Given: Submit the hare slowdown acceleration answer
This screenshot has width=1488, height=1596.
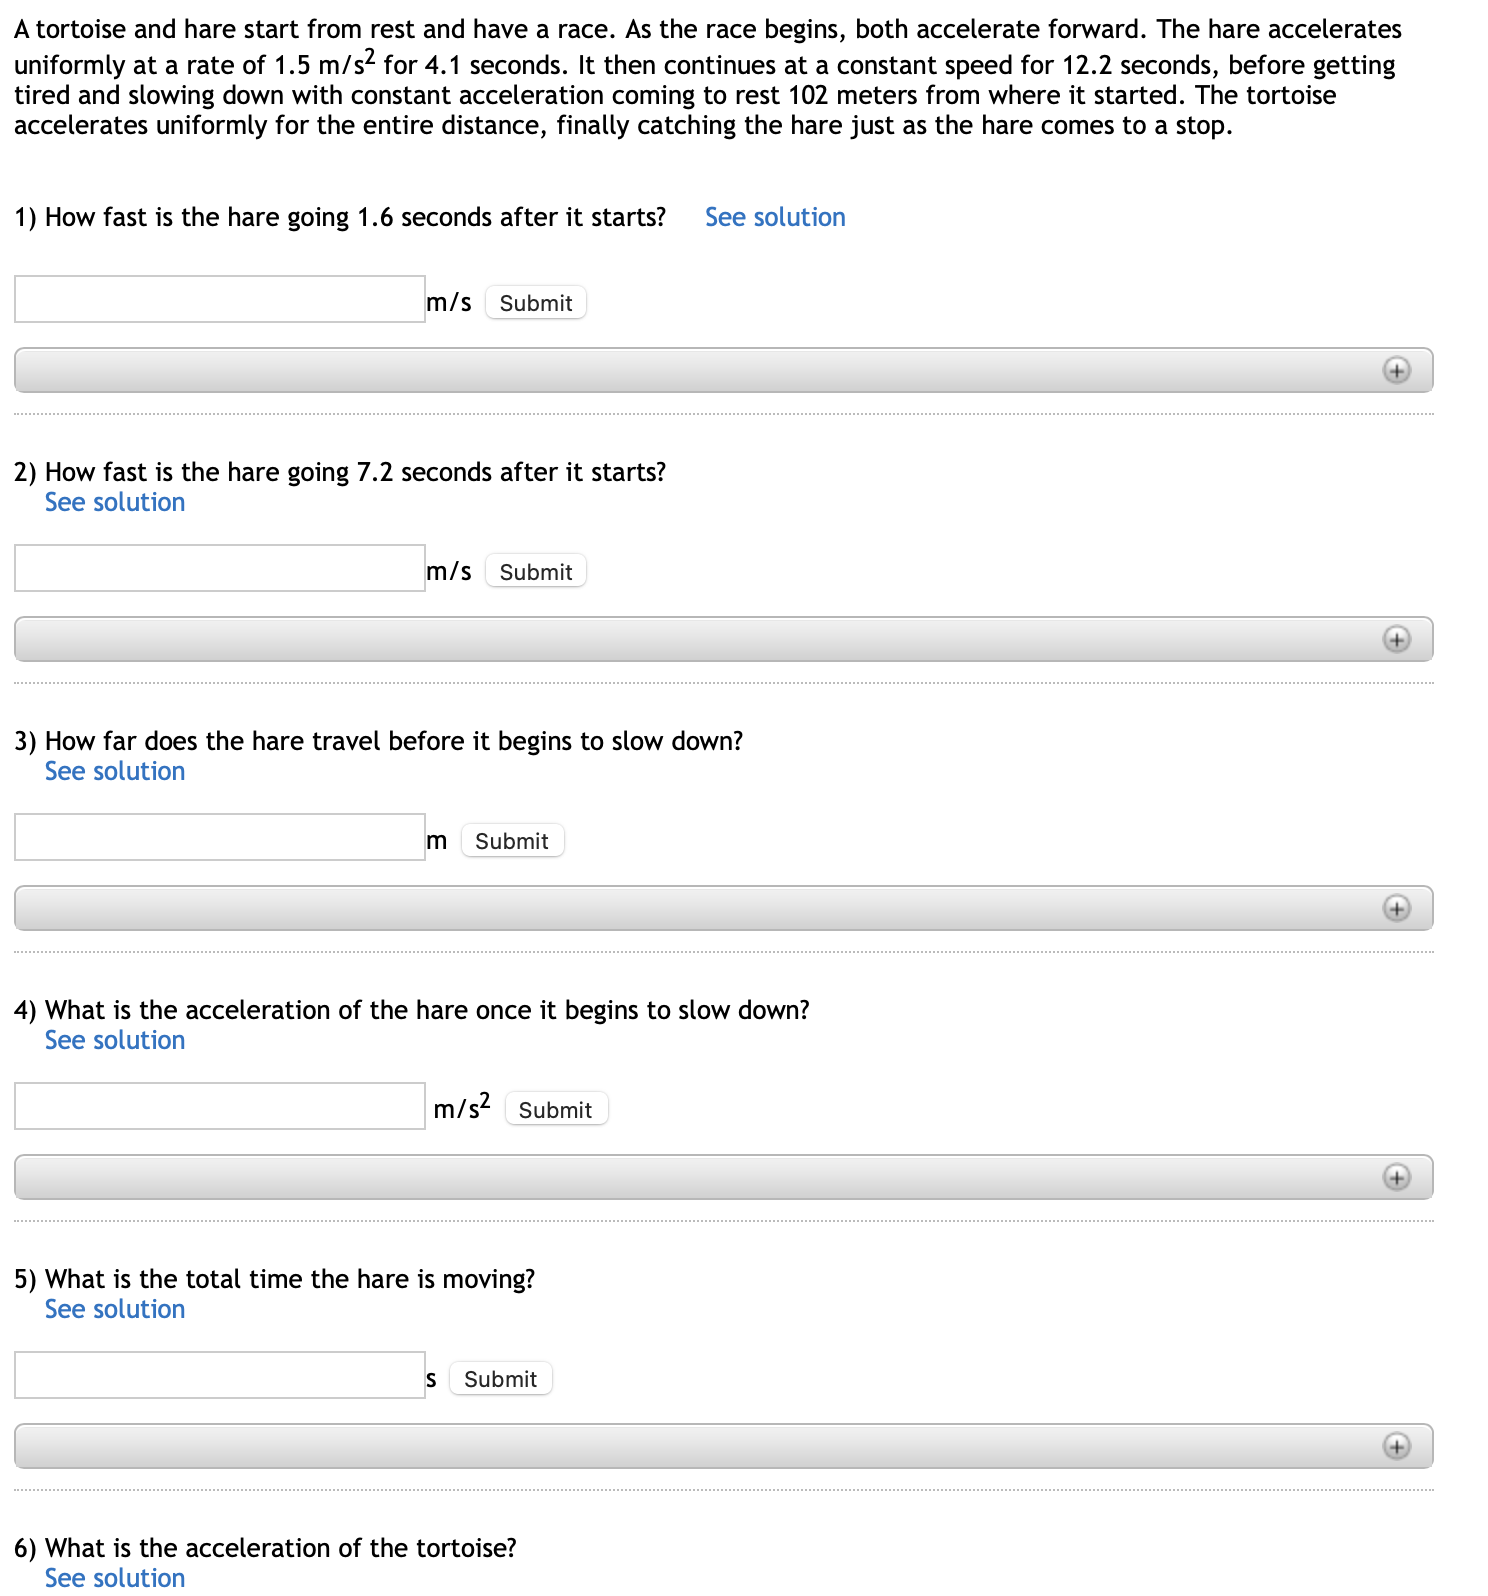Looking at the screenshot, I should [555, 1110].
